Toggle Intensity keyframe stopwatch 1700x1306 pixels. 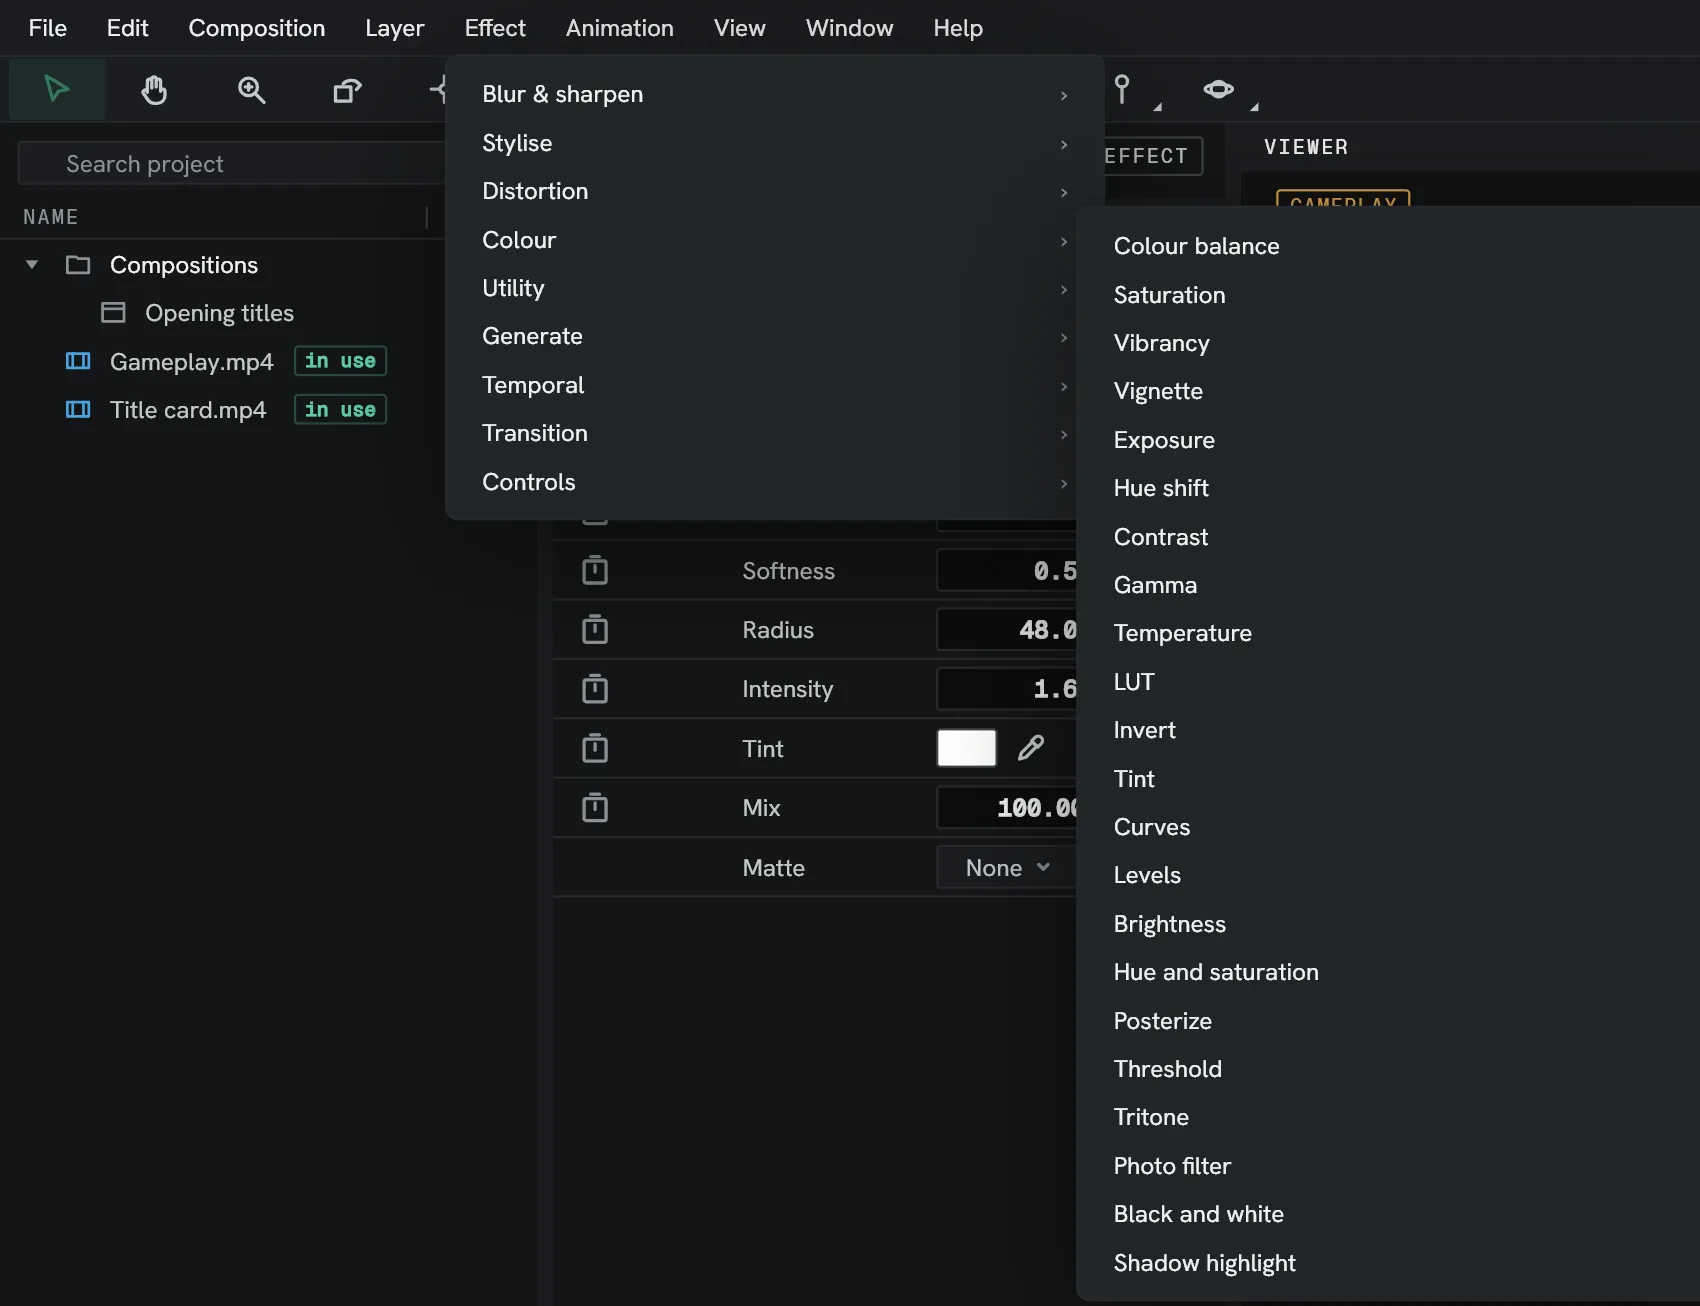click(x=595, y=688)
